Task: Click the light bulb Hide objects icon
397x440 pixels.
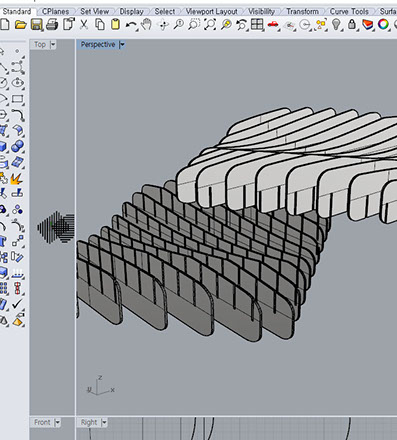Action: [x=336, y=25]
